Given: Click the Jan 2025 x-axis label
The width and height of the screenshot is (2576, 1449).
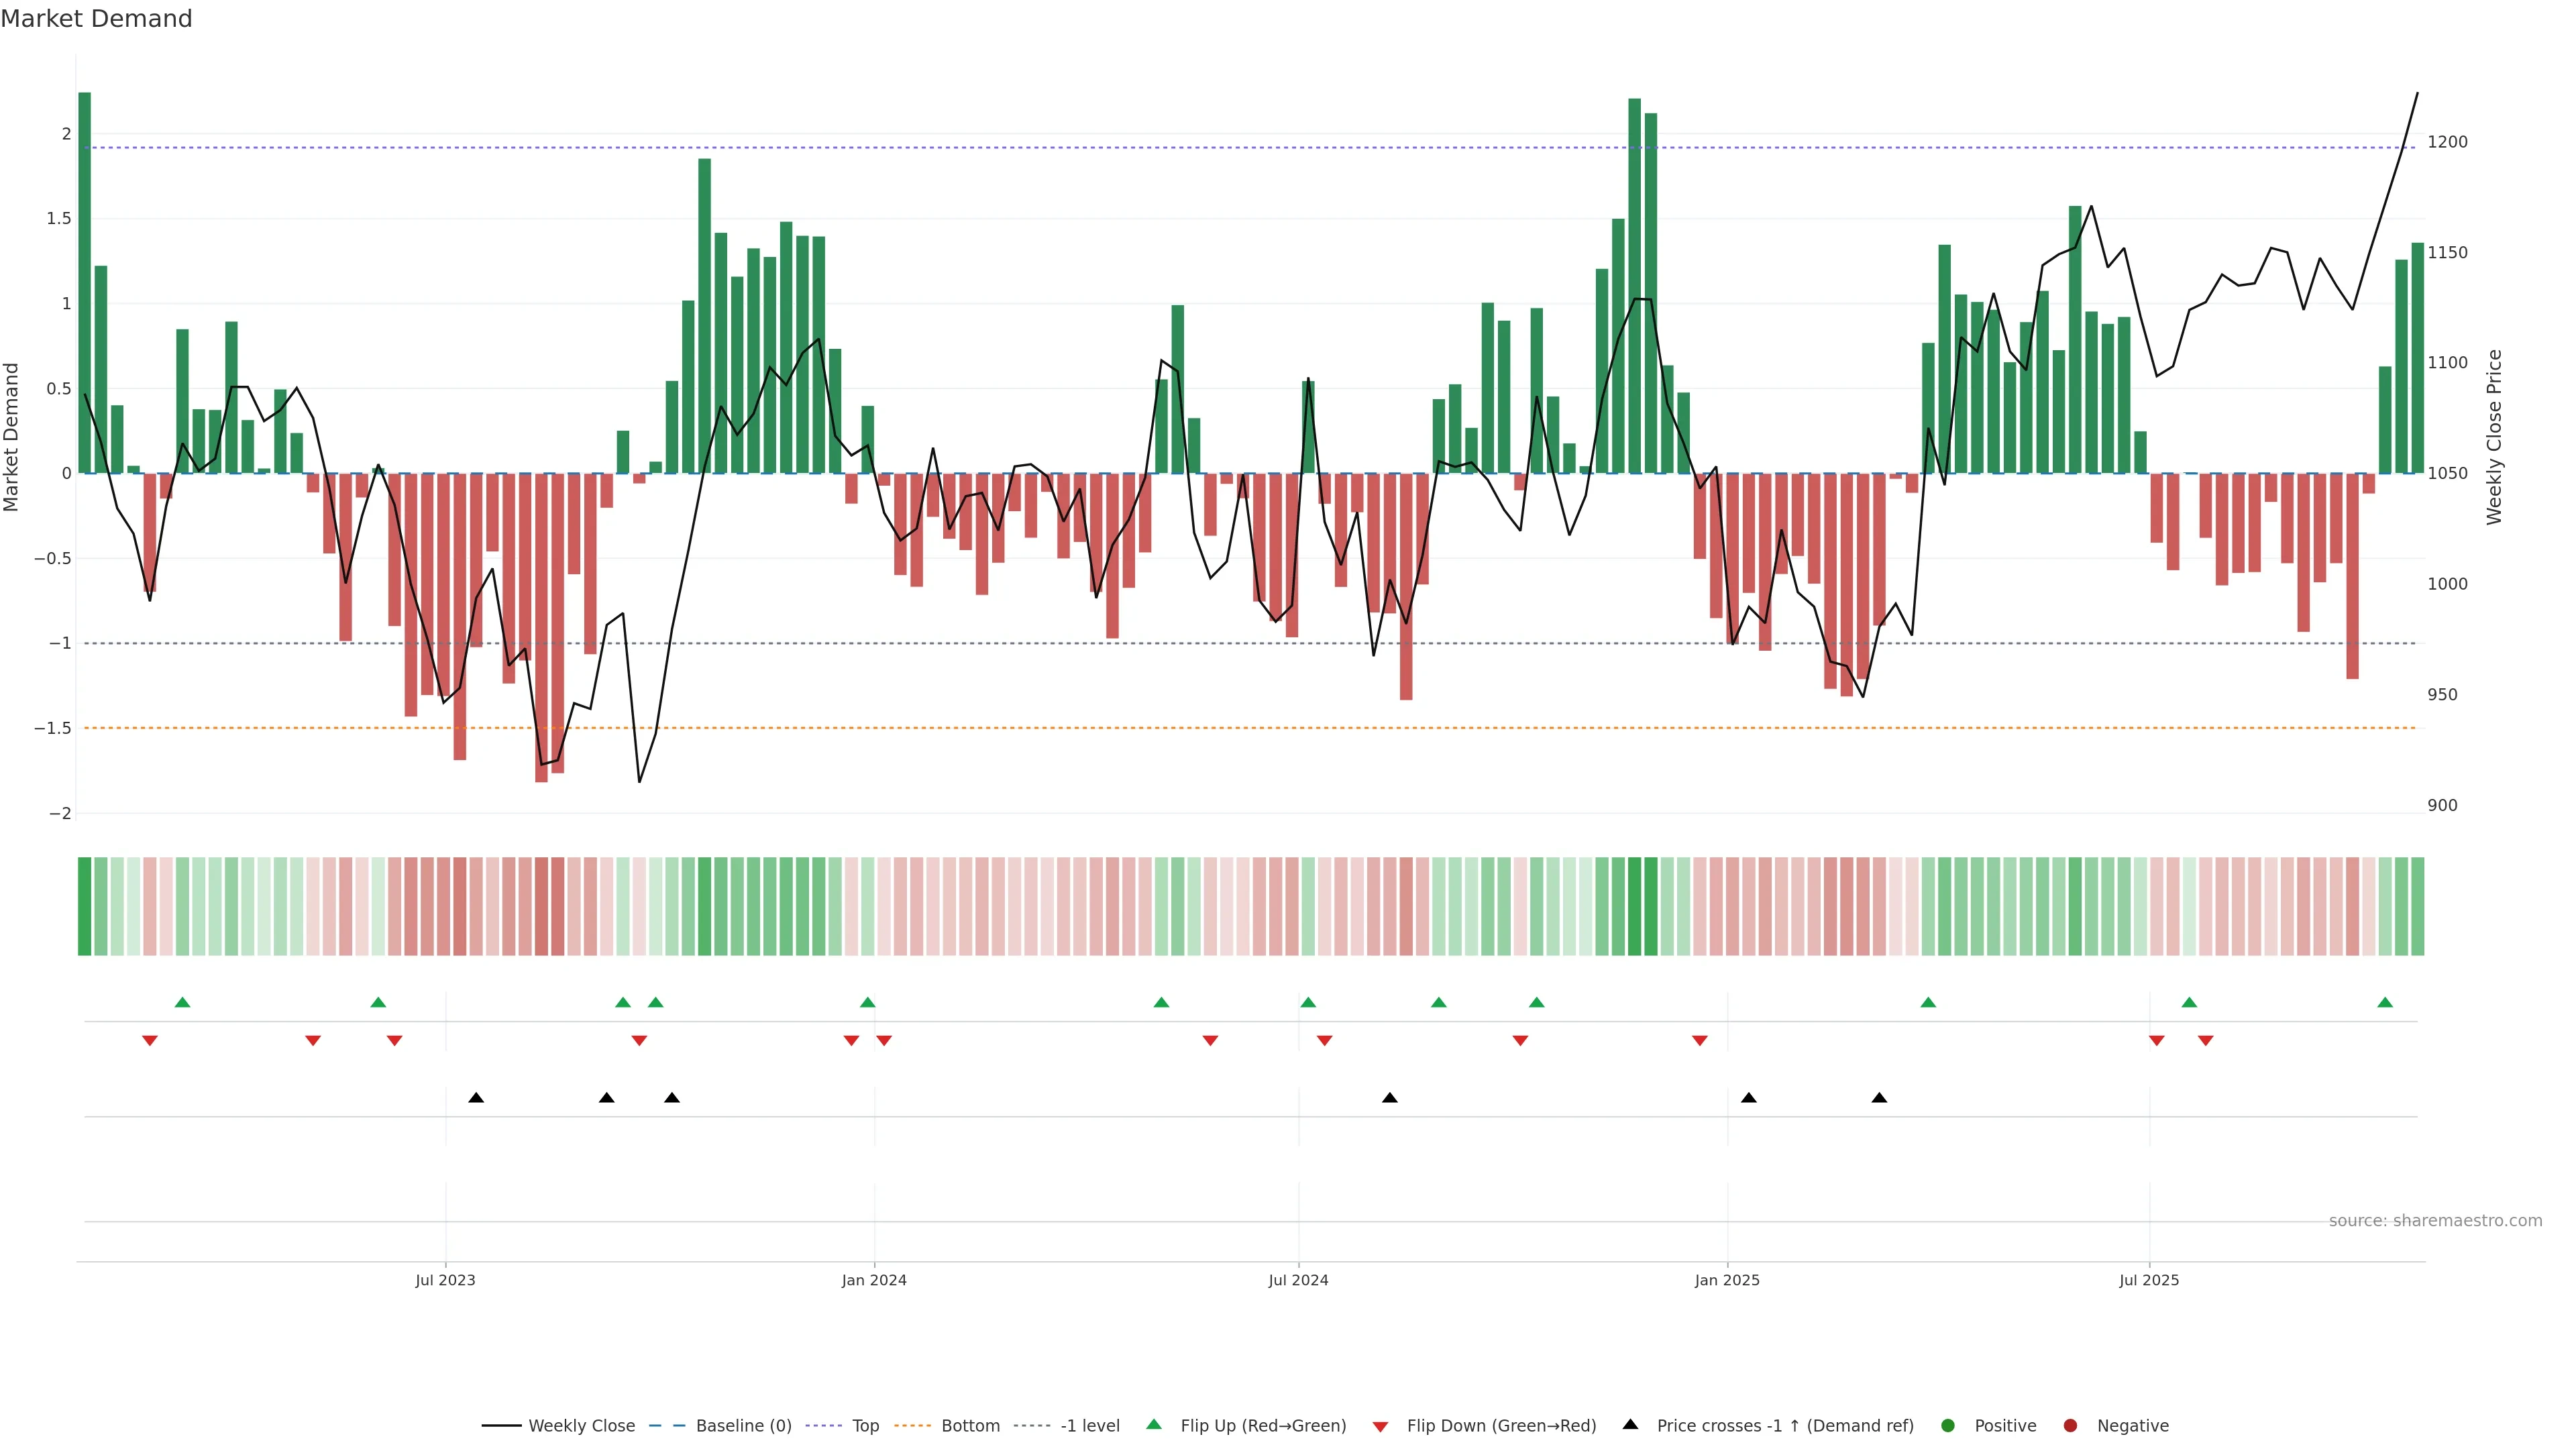Looking at the screenshot, I should coord(1727,1280).
